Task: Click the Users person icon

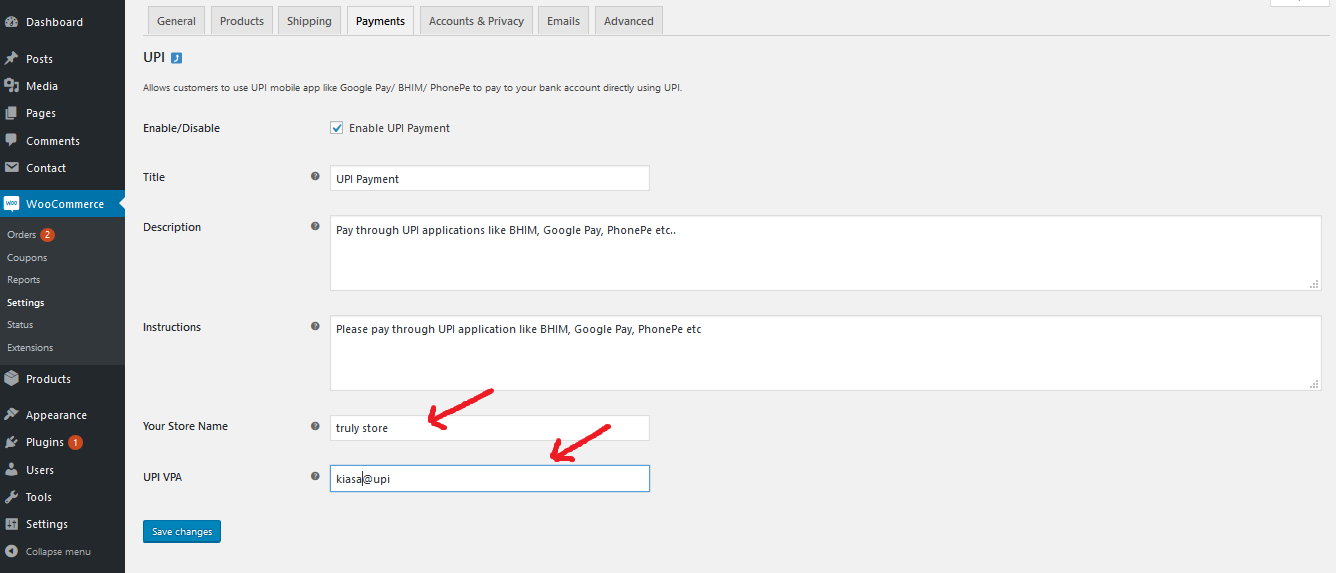Action: (12, 470)
